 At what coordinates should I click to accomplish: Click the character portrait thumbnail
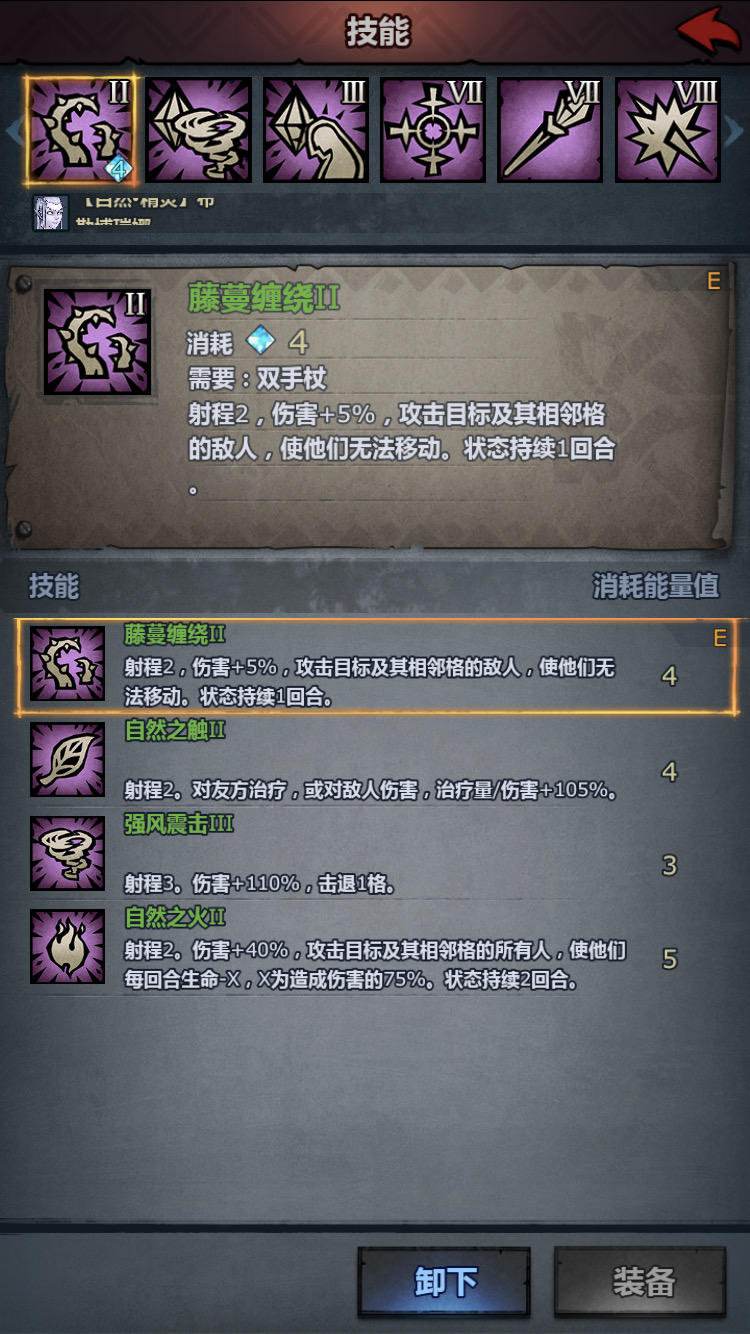51,213
